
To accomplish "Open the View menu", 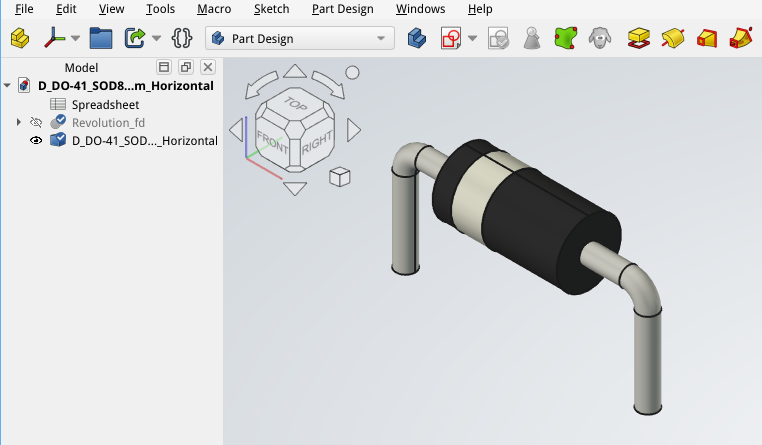I will pos(111,9).
